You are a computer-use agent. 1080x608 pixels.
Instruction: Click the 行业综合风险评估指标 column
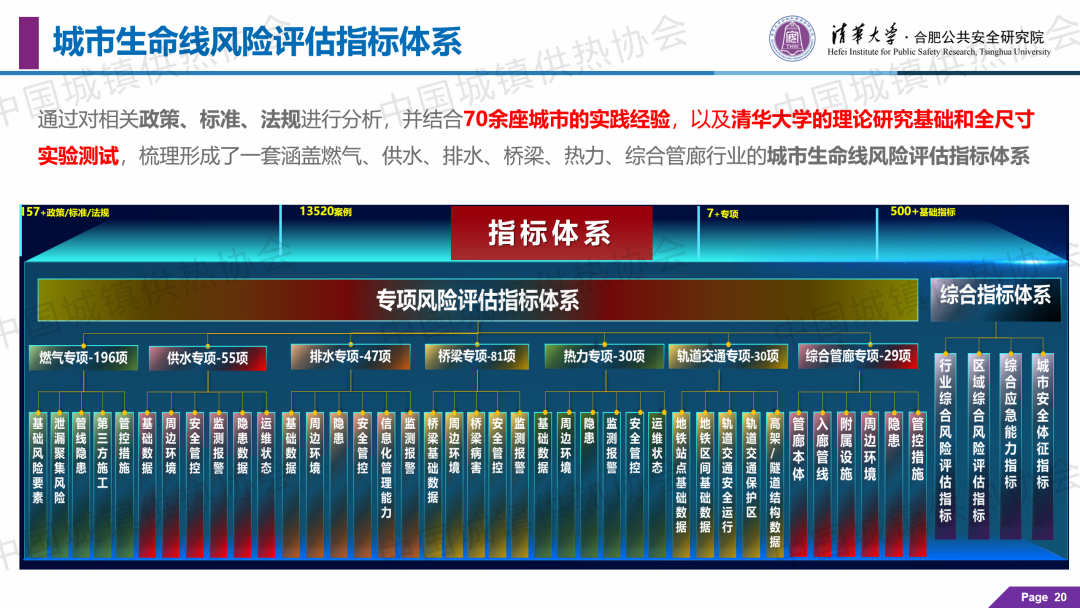945,442
